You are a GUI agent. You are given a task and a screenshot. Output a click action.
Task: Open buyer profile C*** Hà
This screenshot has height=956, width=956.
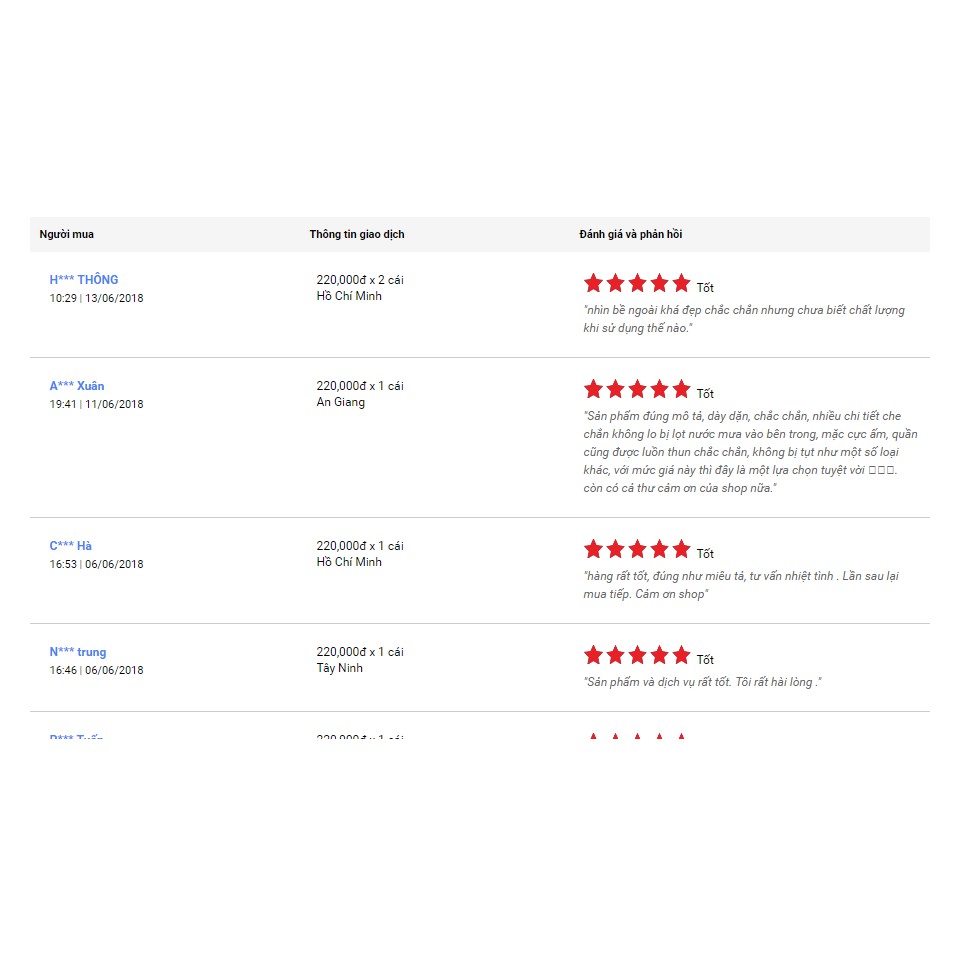pyautogui.click(x=70, y=546)
